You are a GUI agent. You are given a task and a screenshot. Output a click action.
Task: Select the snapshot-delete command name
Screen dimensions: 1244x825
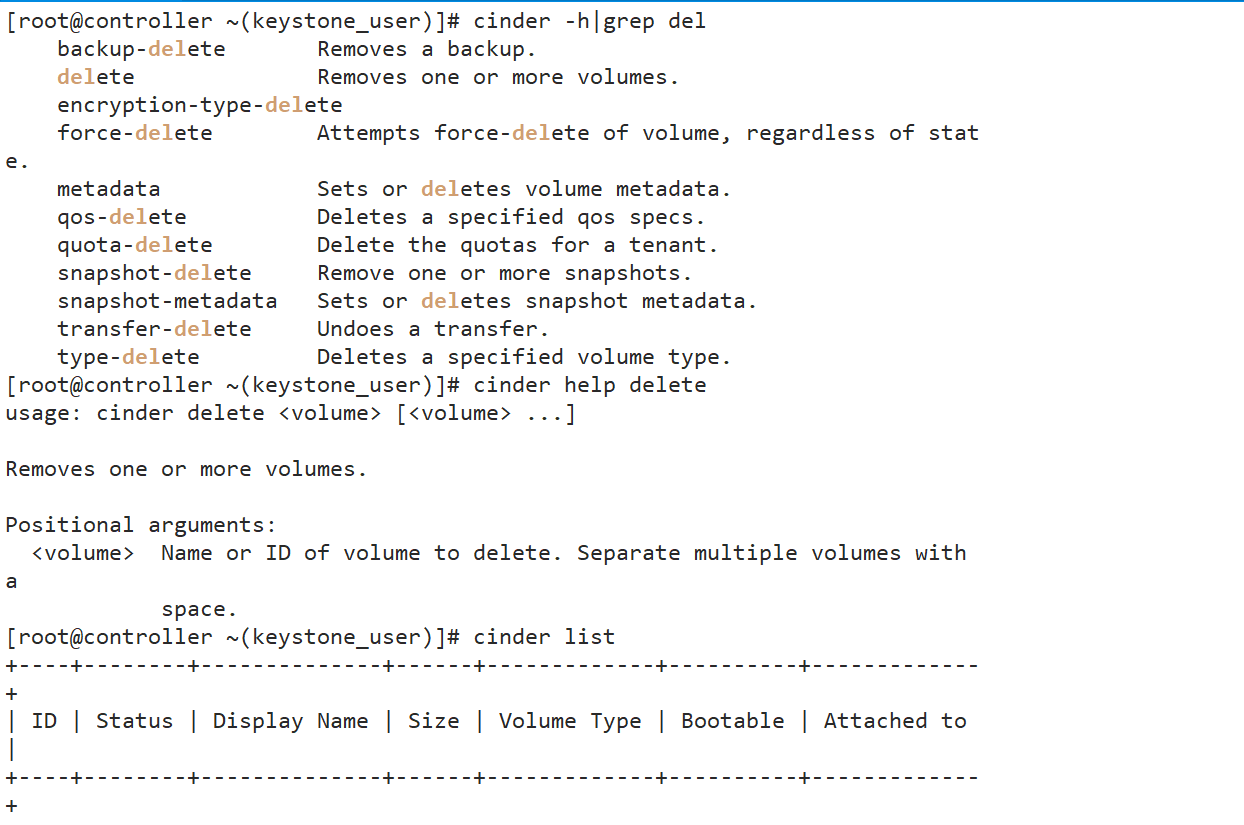coord(154,273)
